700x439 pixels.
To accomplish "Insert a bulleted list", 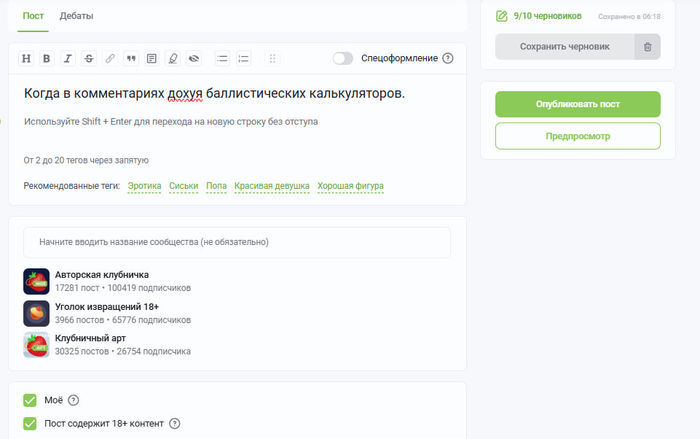I will coord(223,58).
